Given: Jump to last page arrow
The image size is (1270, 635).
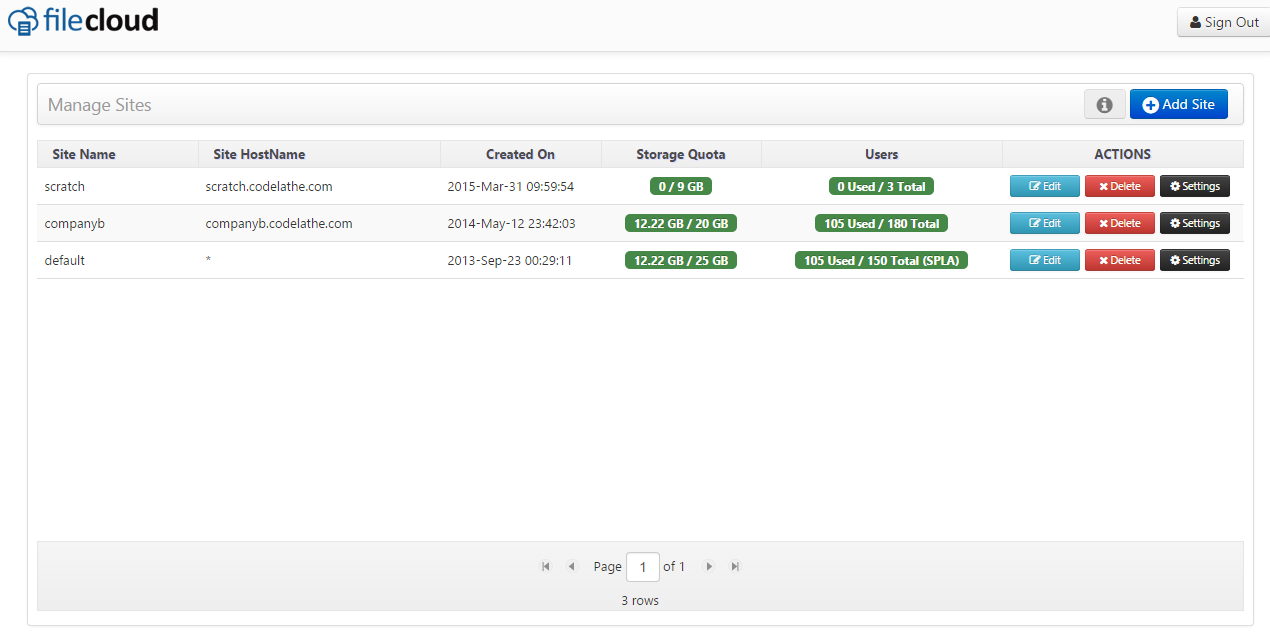Looking at the screenshot, I should (735, 566).
